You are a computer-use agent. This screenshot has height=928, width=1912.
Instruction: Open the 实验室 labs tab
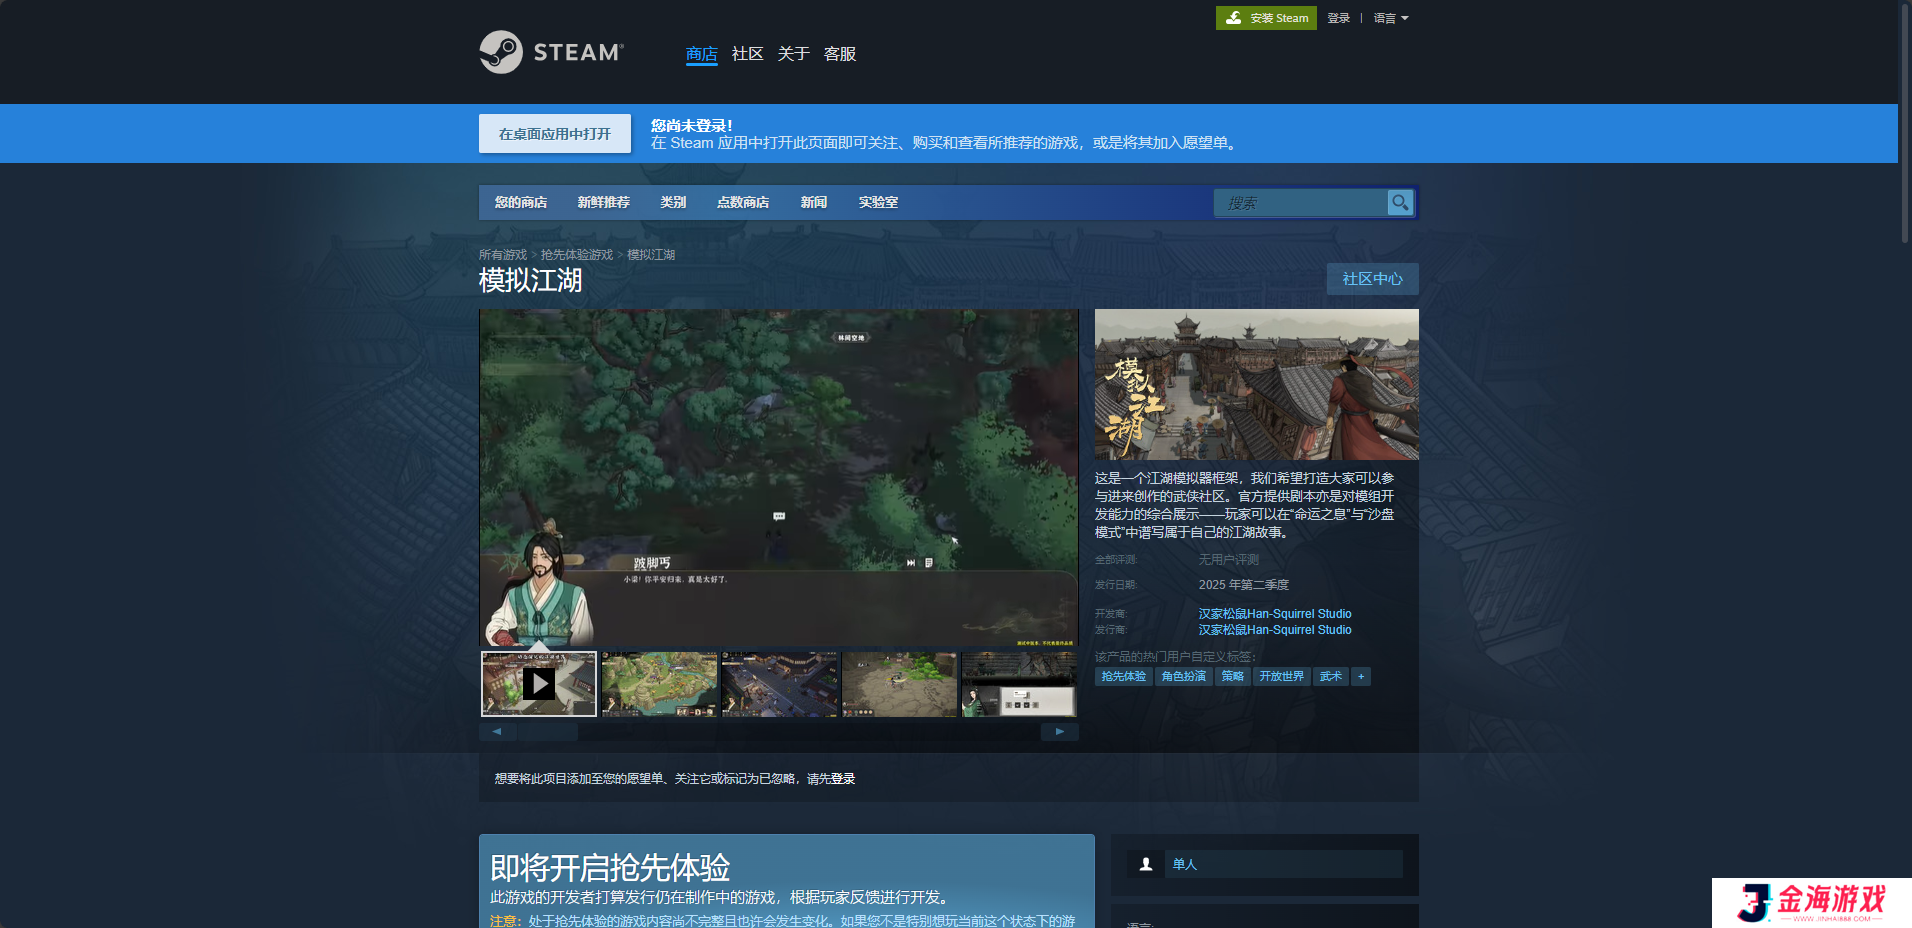tap(878, 202)
